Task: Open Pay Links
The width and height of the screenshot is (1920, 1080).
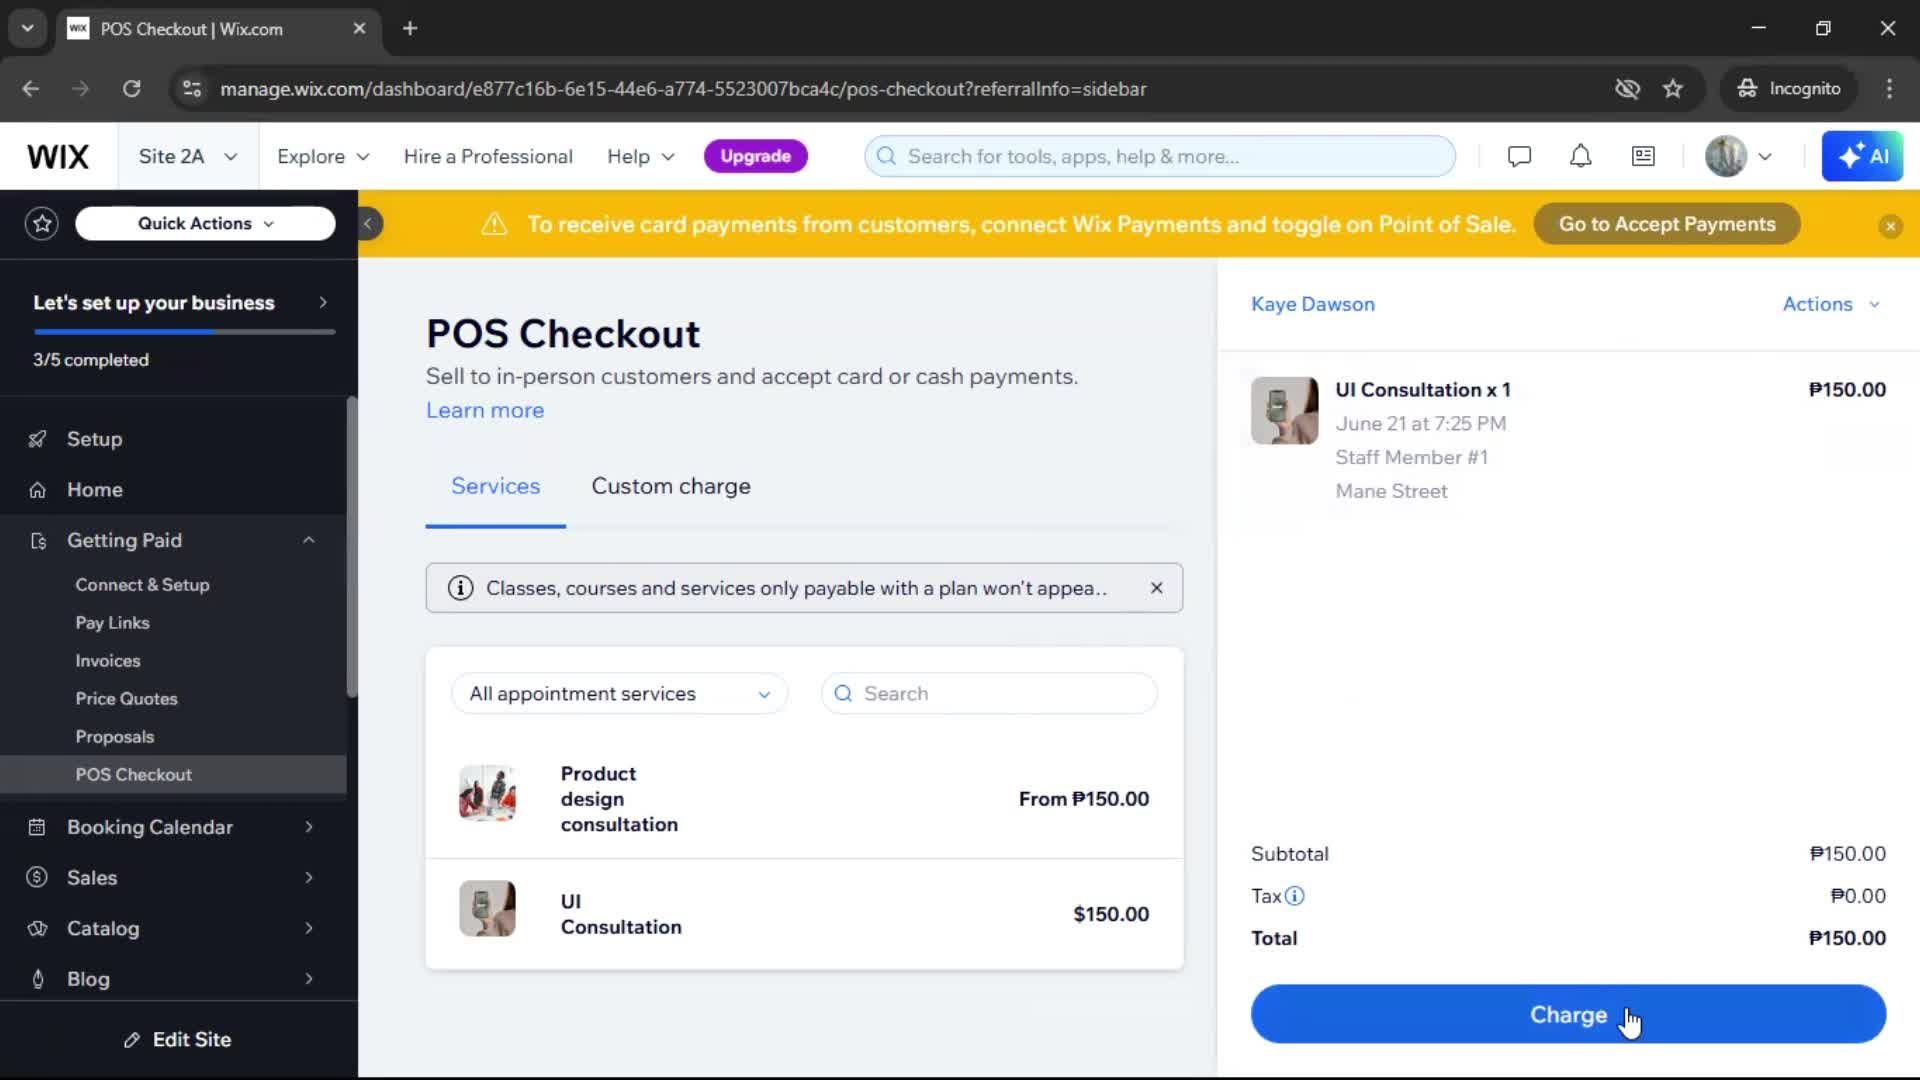Action: pyautogui.click(x=112, y=623)
